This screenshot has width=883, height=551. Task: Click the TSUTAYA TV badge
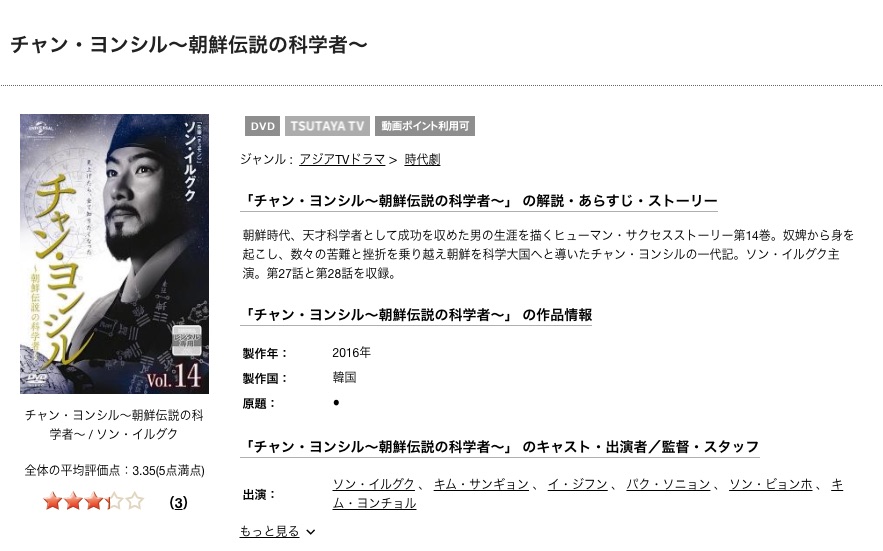tap(327, 126)
